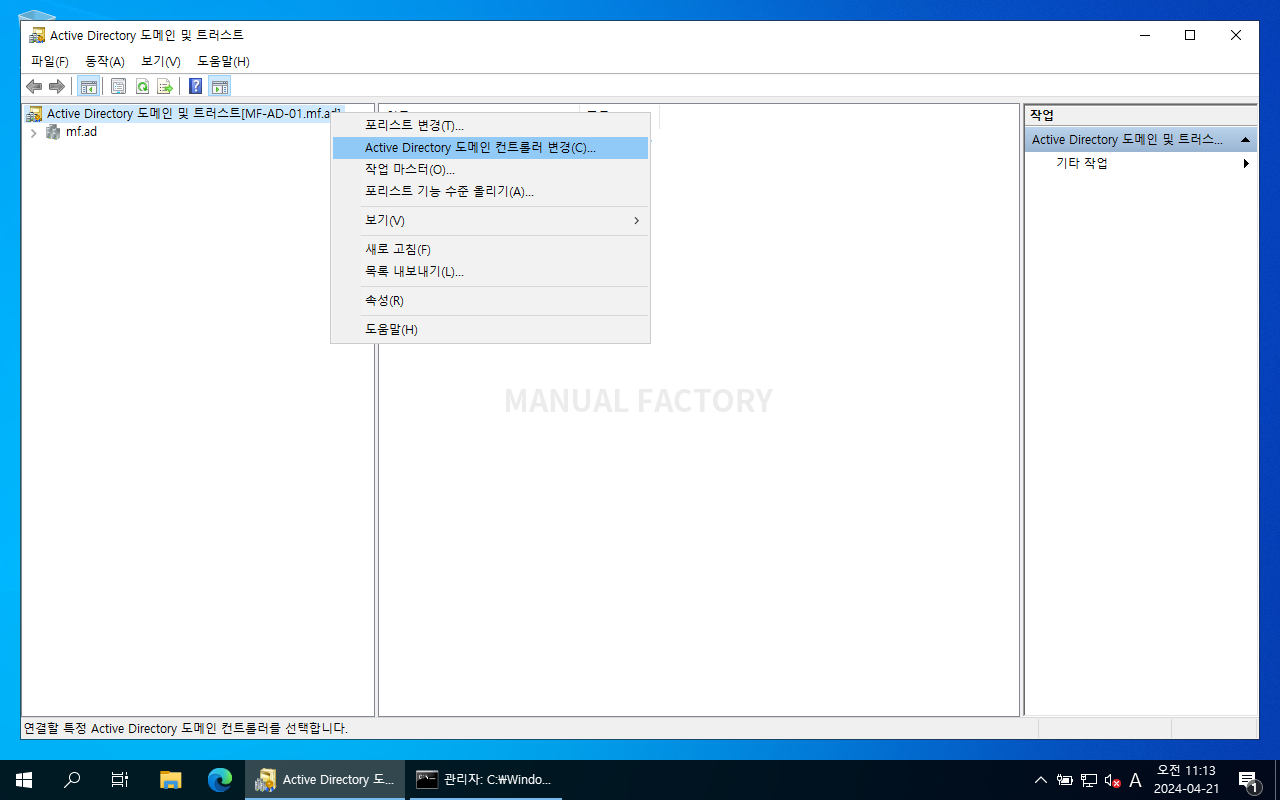Open the 파일(F) menu
This screenshot has height=800, width=1280.
point(50,62)
